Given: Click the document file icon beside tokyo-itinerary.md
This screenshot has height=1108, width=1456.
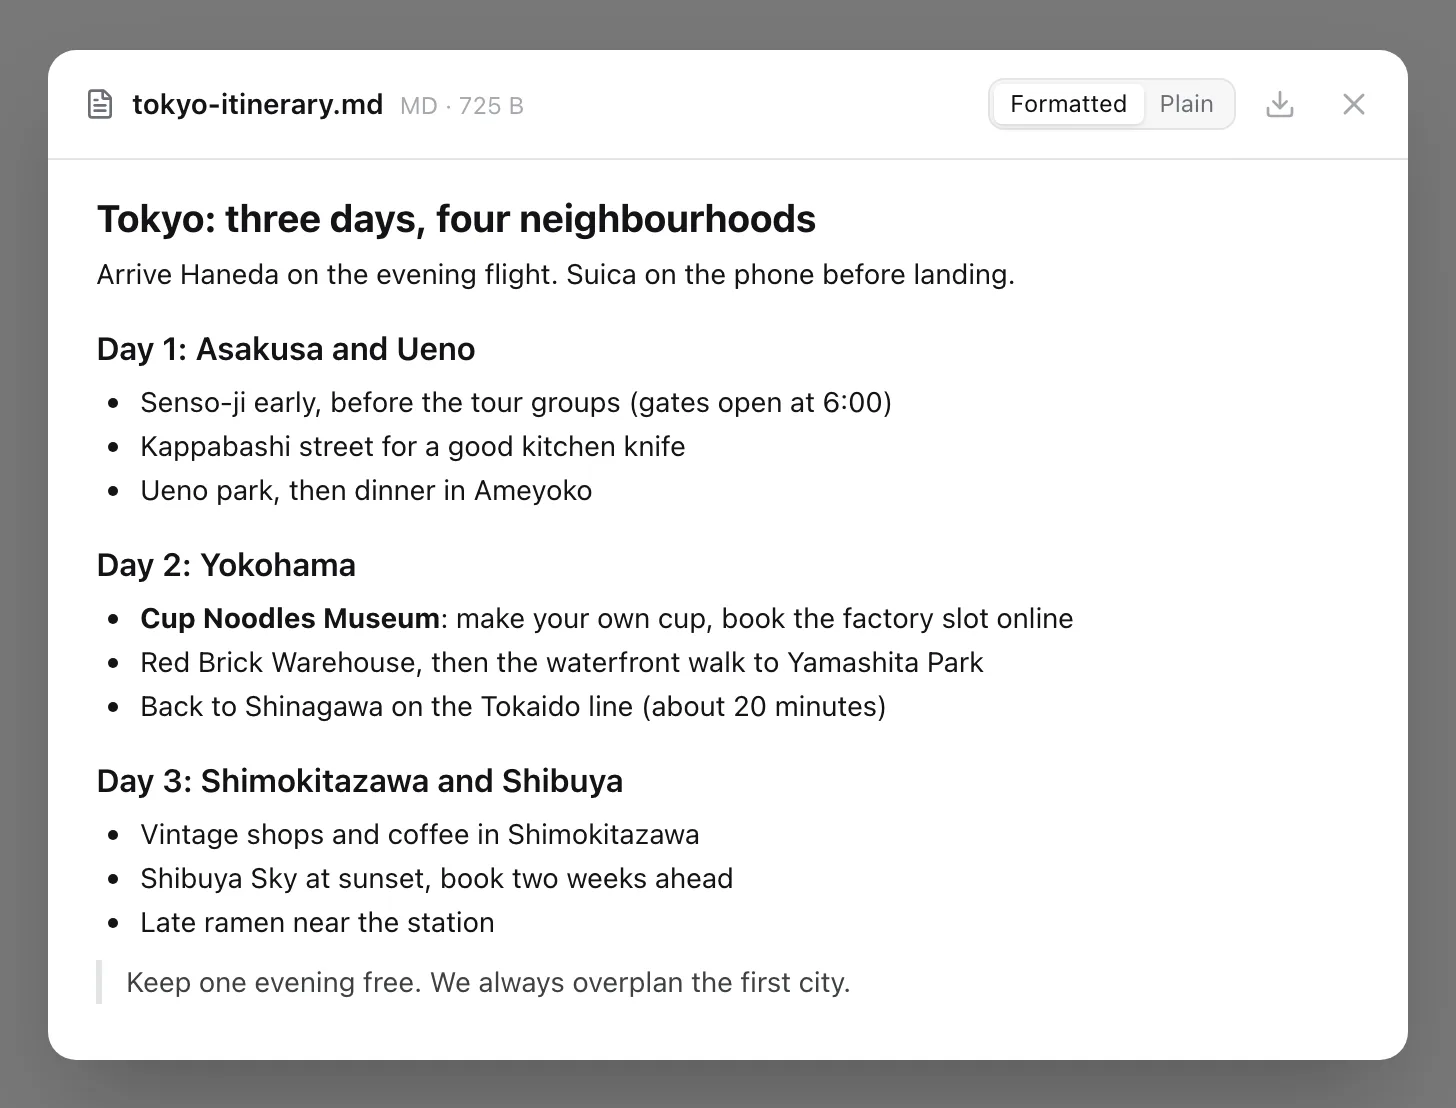Looking at the screenshot, I should point(100,104).
